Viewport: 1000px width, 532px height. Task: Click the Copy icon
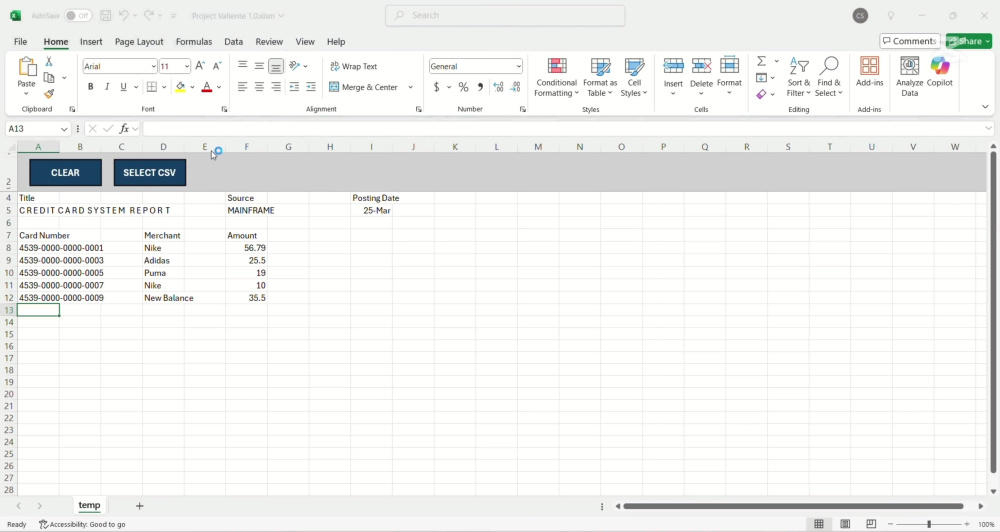click(48, 78)
